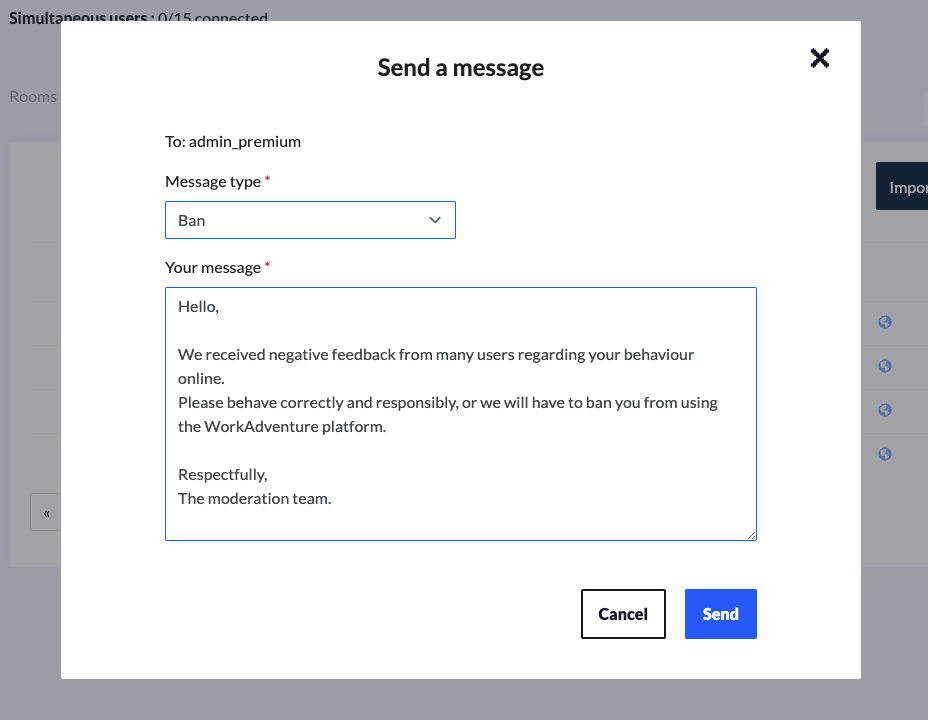Click the globe icon on the third room row
928x720 pixels.
(x=884, y=410)
